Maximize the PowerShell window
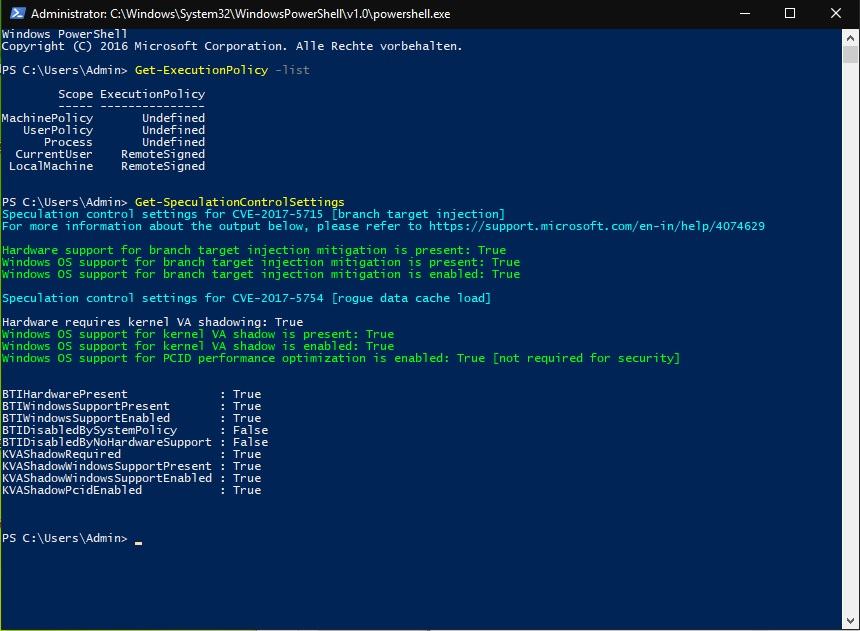The height and width of the screenshot is (631, 860). click(x=790, y=14)
